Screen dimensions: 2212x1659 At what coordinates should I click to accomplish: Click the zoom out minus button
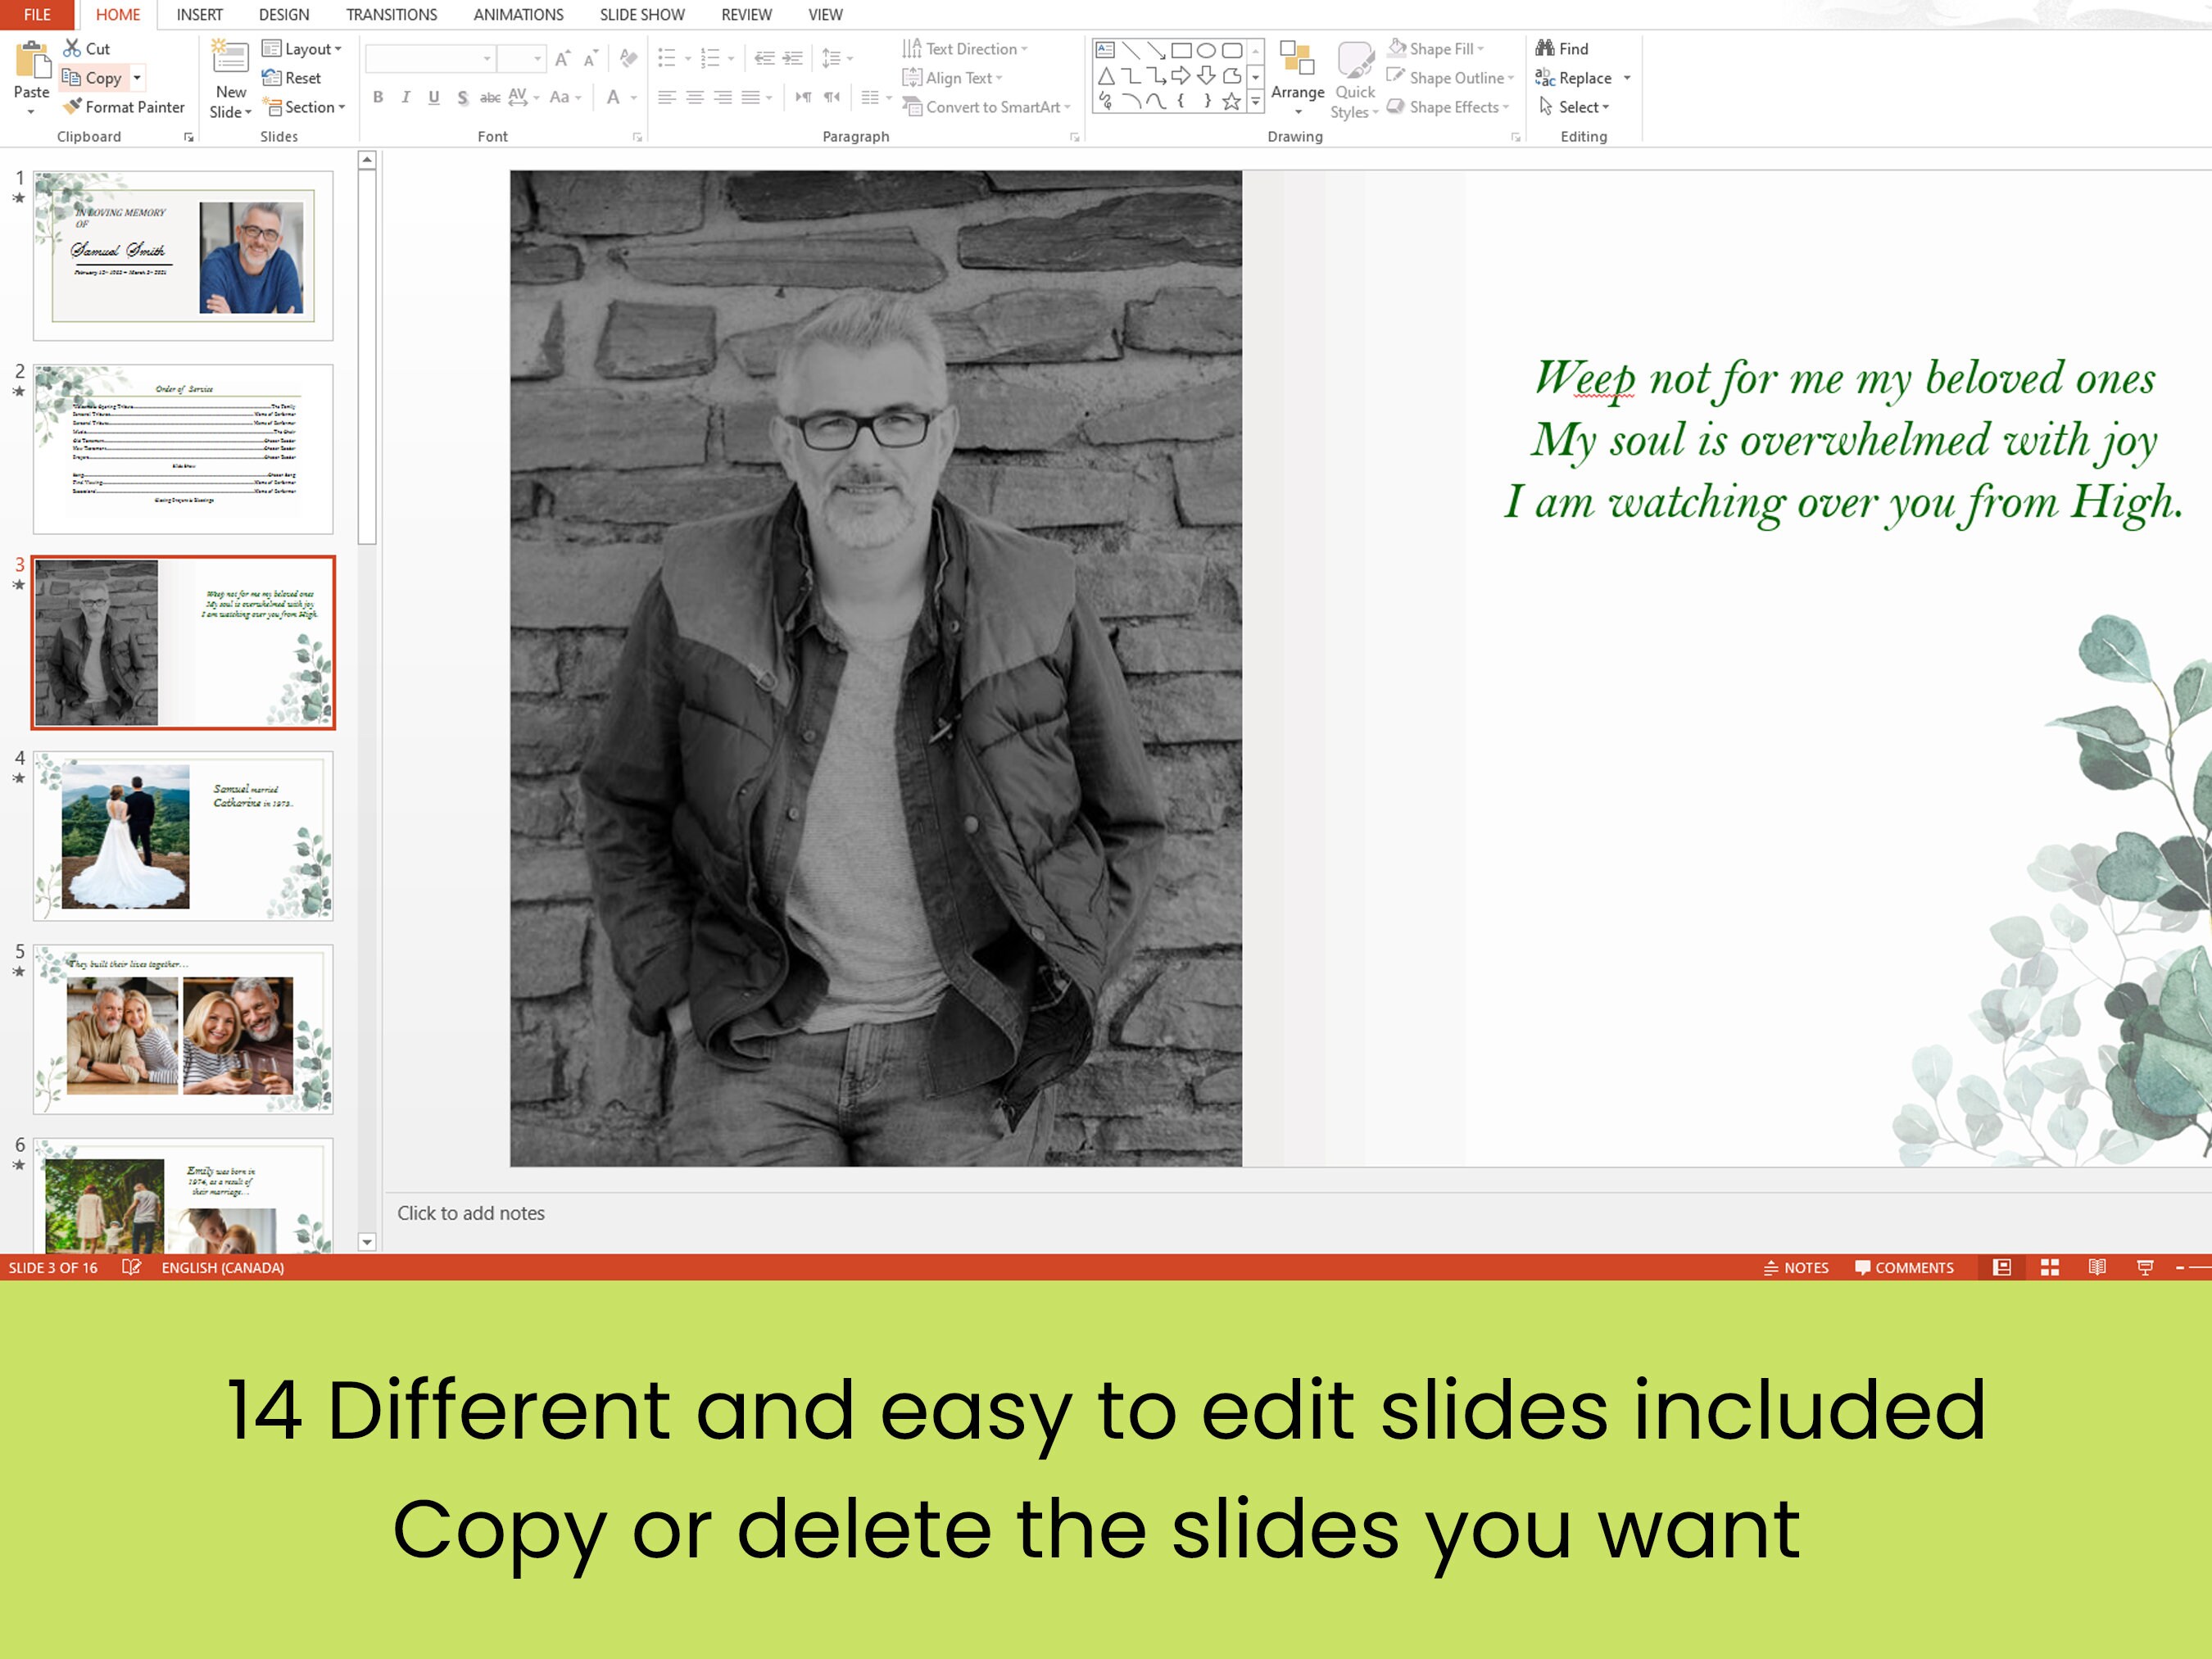coord(2180,1268)
